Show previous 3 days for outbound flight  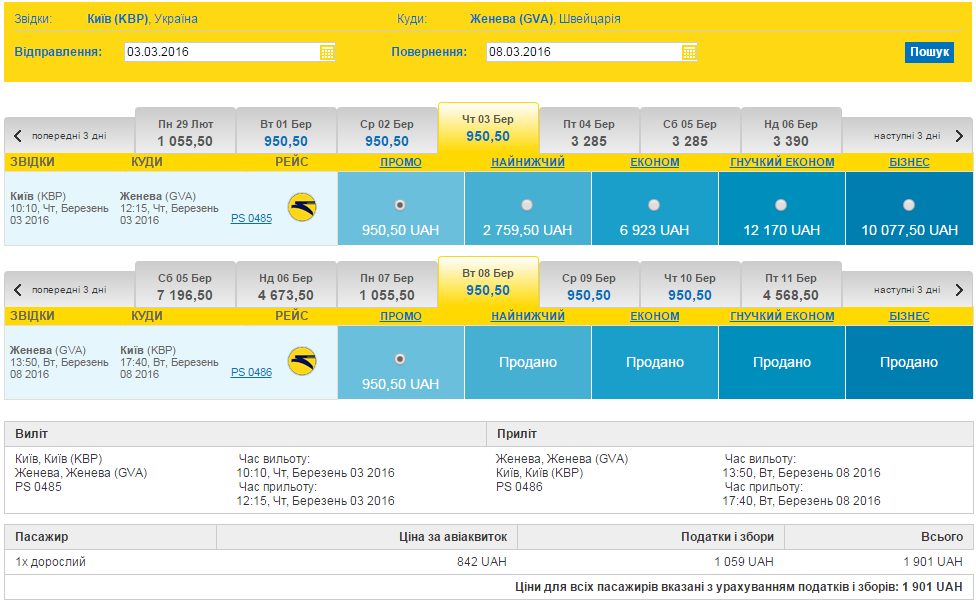coord(61,136)
